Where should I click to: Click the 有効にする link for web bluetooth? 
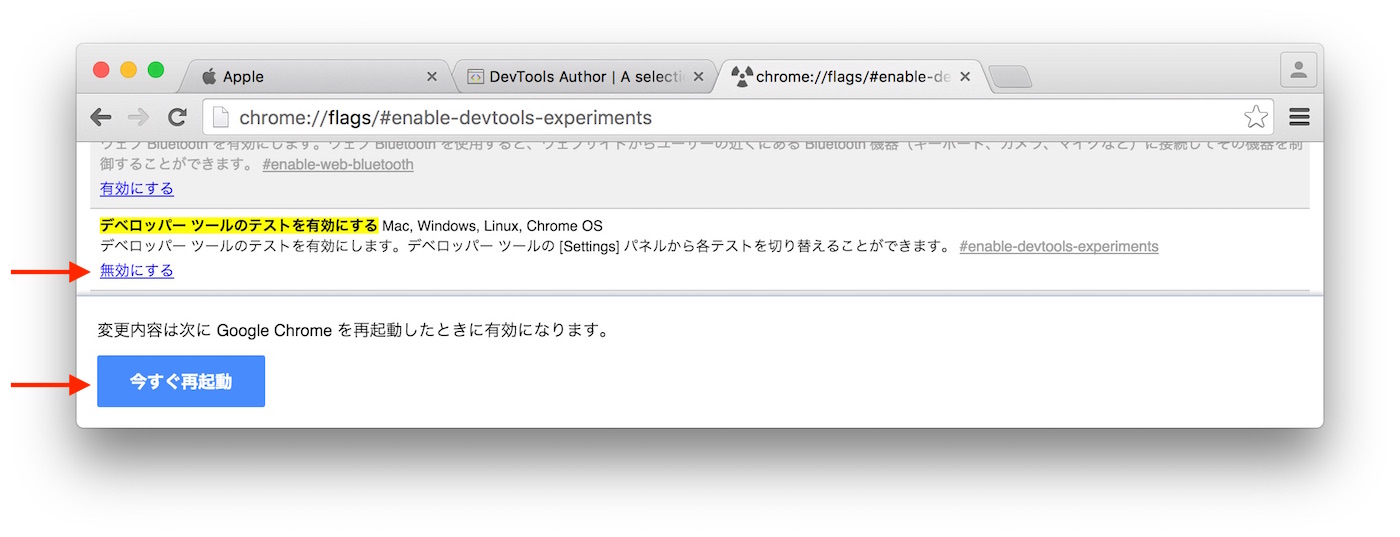coord(137,188)
